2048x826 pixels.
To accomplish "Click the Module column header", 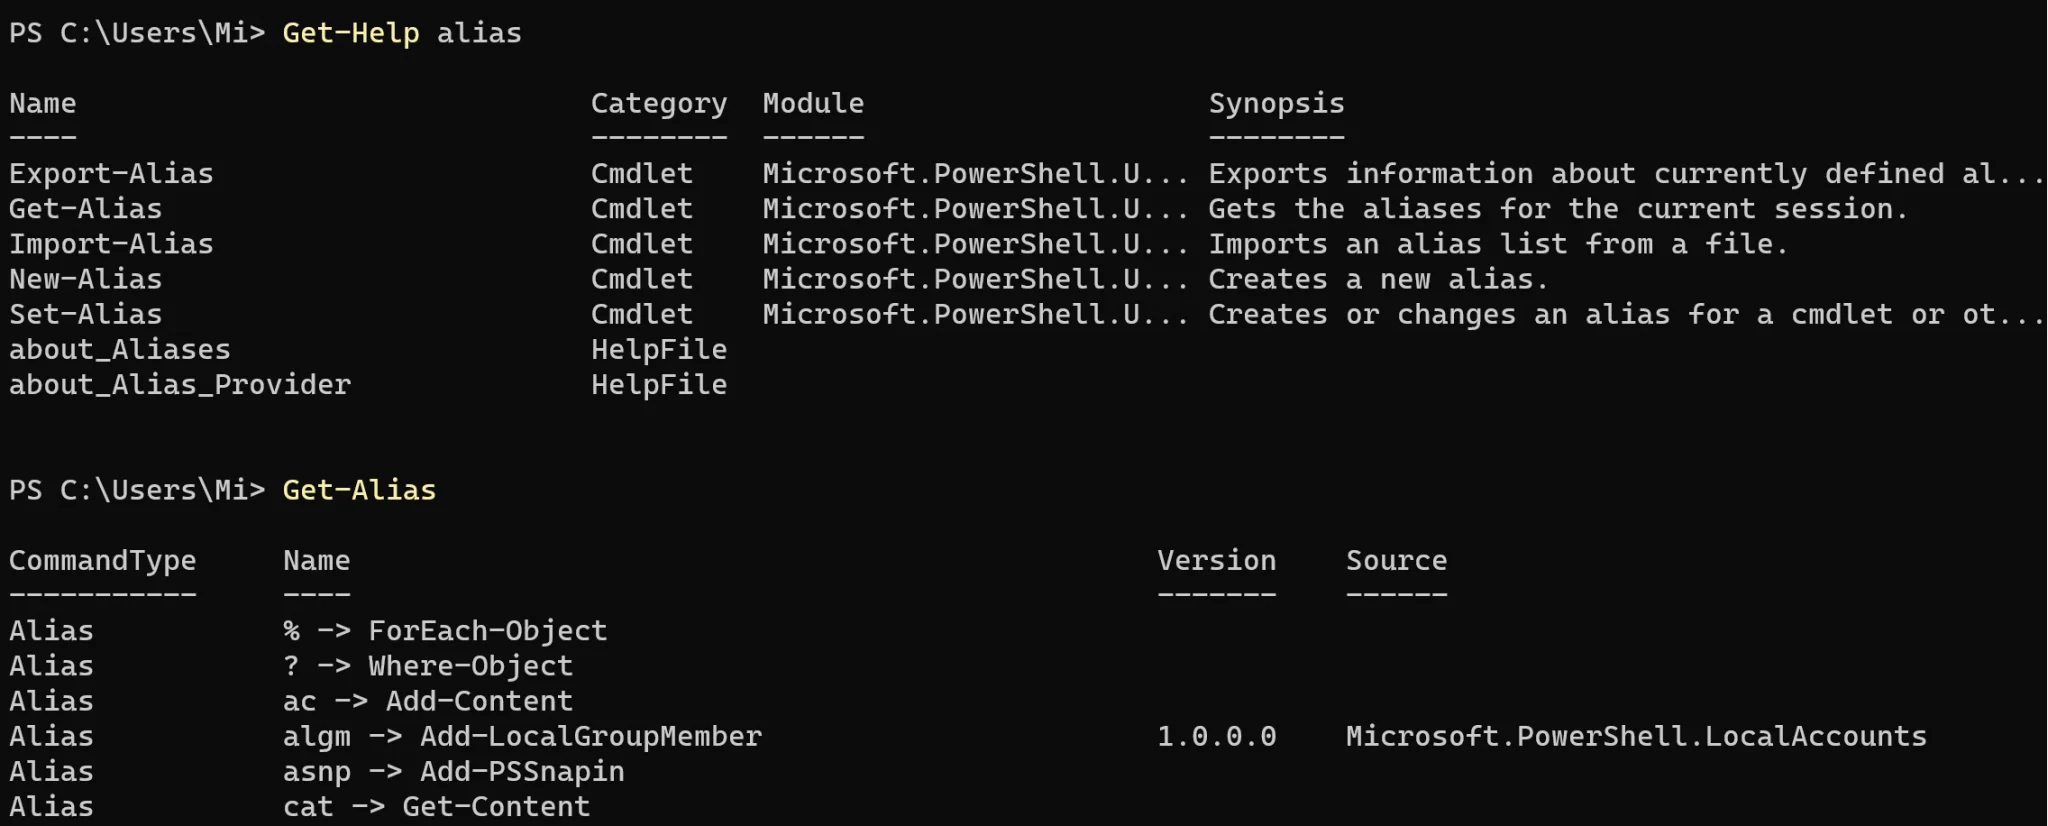I will [813, 103].
